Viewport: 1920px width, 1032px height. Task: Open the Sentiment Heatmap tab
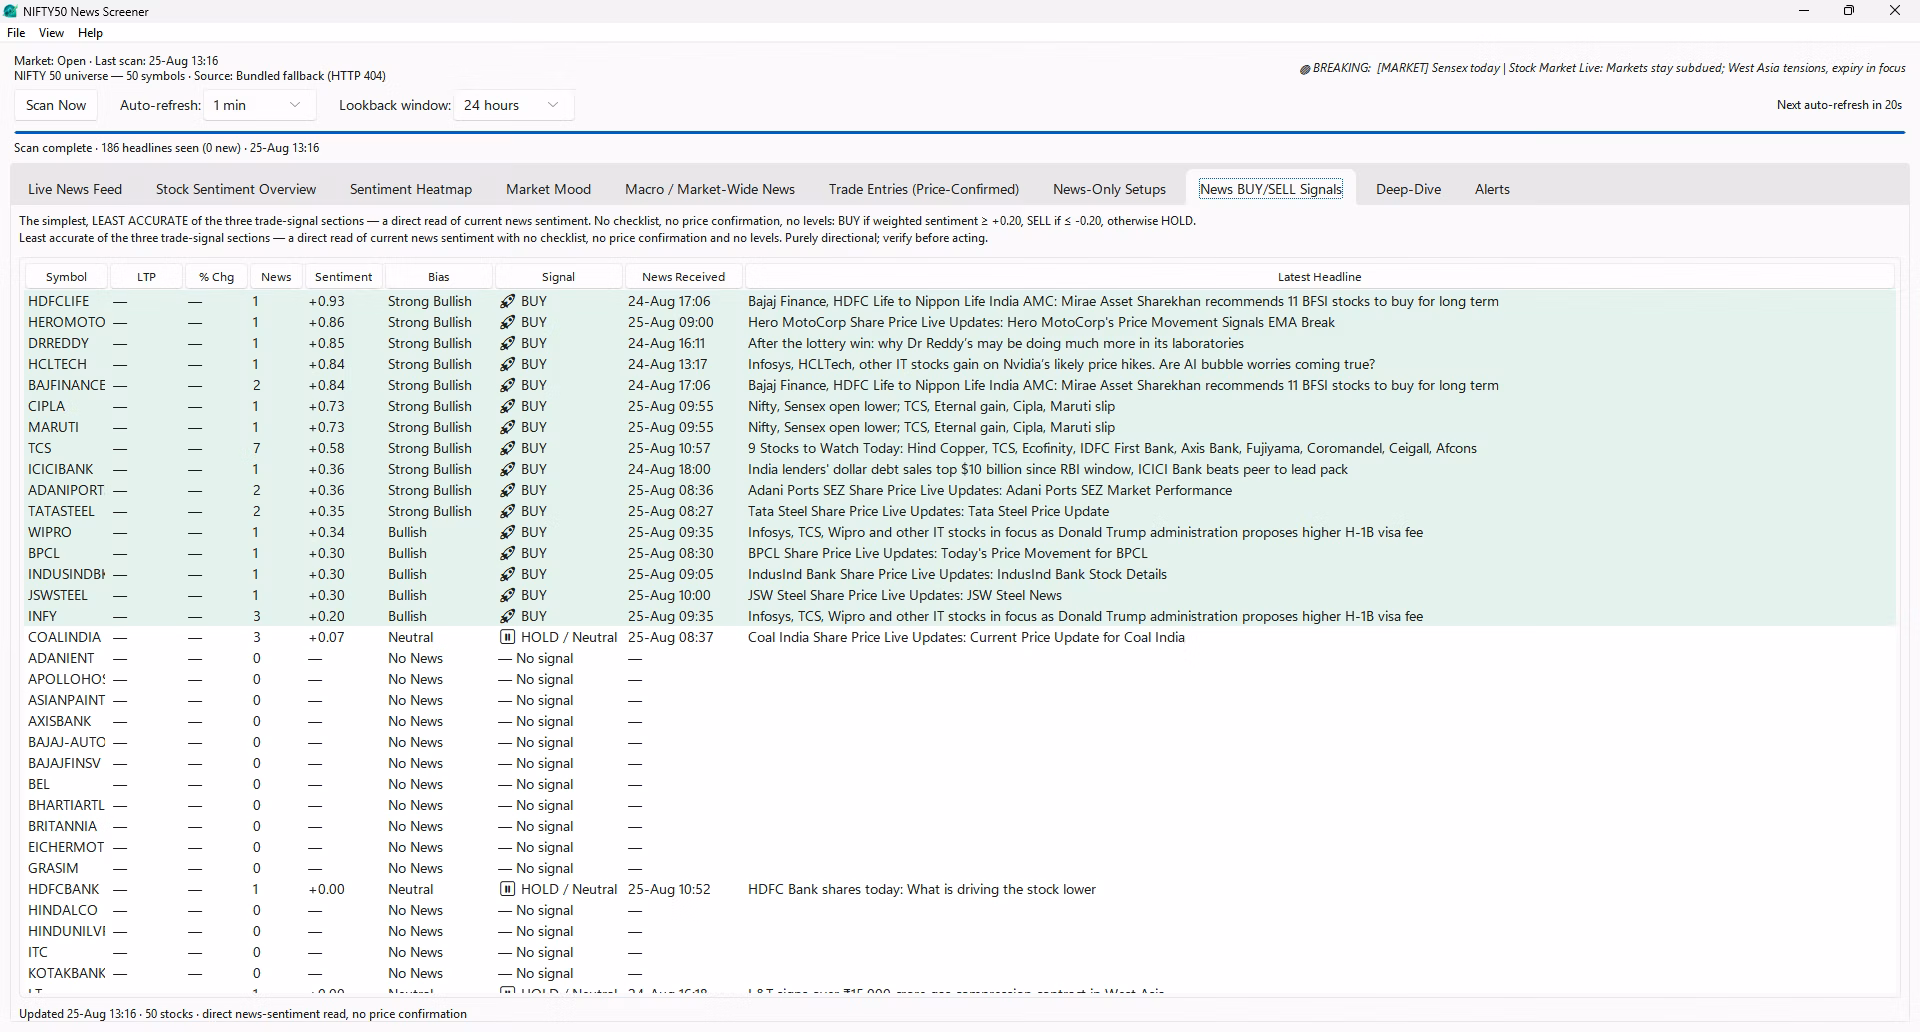(x=411, y=189)
